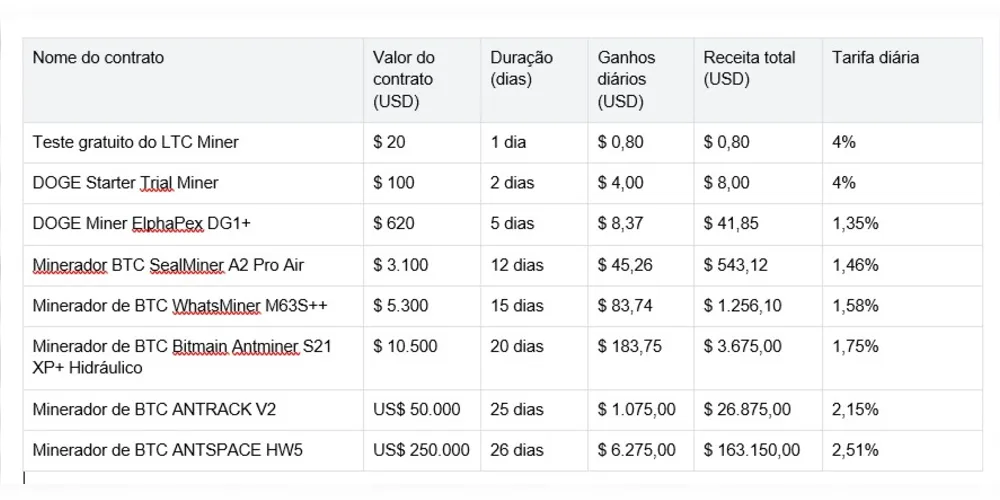Select the "$ 163.150,00" total revenue cell
1000x500 pixels.
(x=752, y=451)
